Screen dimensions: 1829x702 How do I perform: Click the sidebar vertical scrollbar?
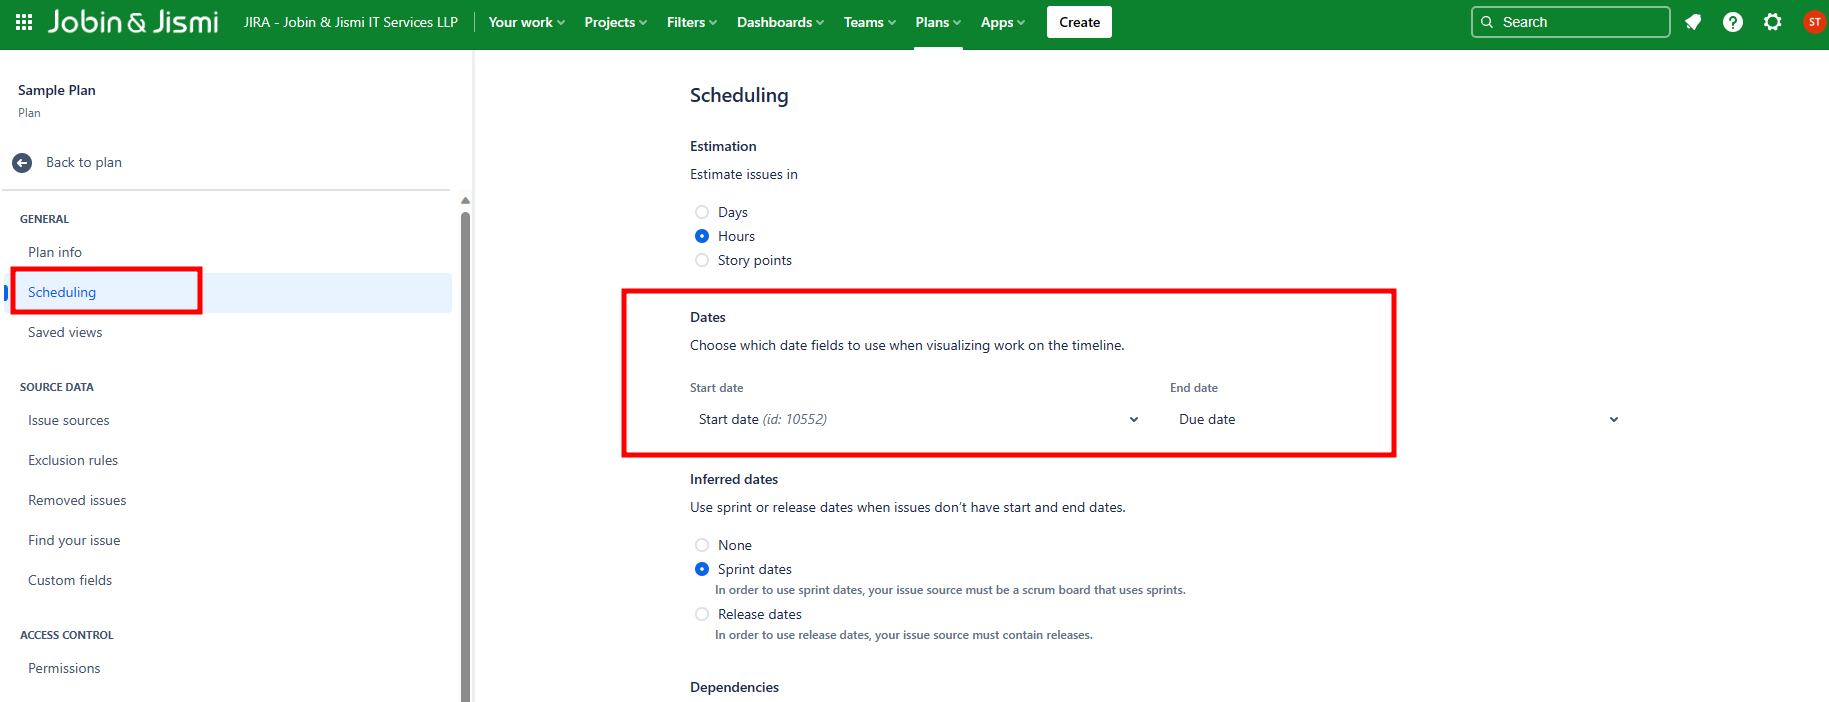point(465,450)
